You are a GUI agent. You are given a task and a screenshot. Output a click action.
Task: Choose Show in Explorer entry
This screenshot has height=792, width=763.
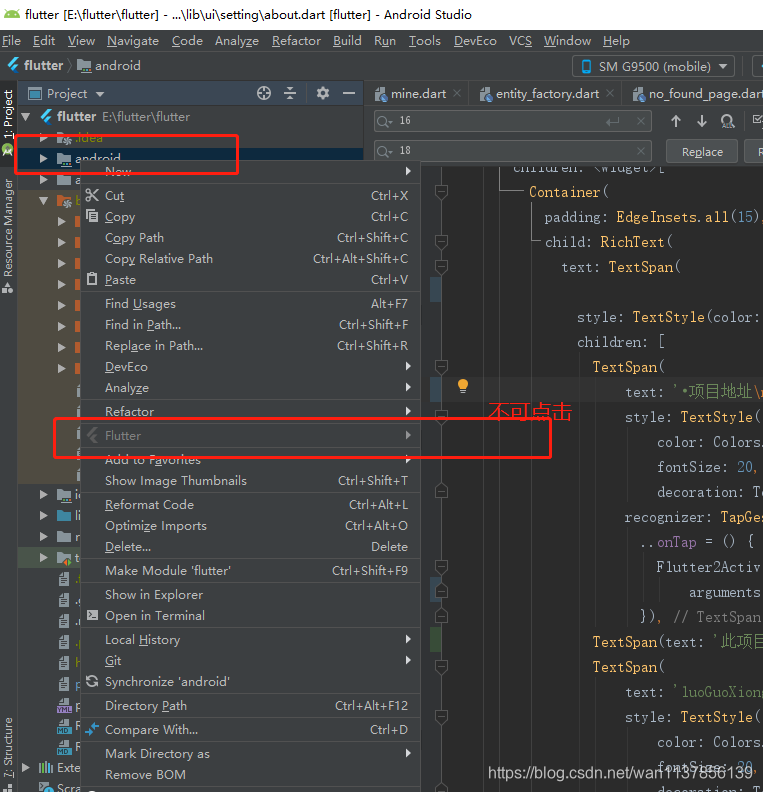point(250,595)
